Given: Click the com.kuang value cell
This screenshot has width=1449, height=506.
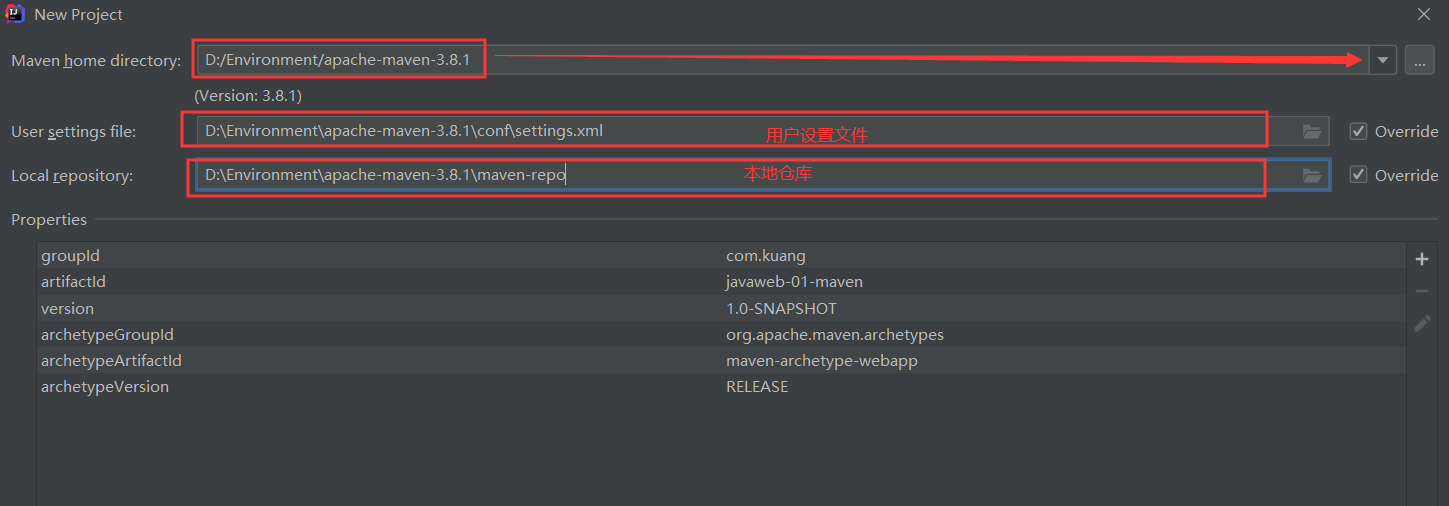Looking at the screenshot, I should click(766, 256).
